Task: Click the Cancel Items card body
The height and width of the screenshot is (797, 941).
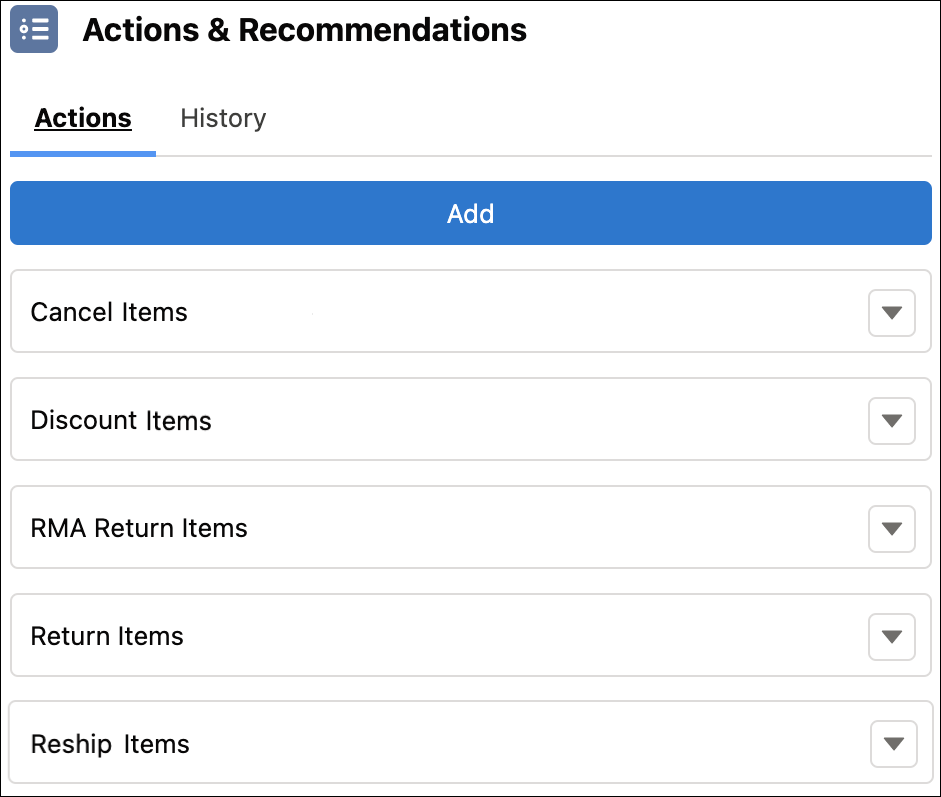Action: coord(470,311)
